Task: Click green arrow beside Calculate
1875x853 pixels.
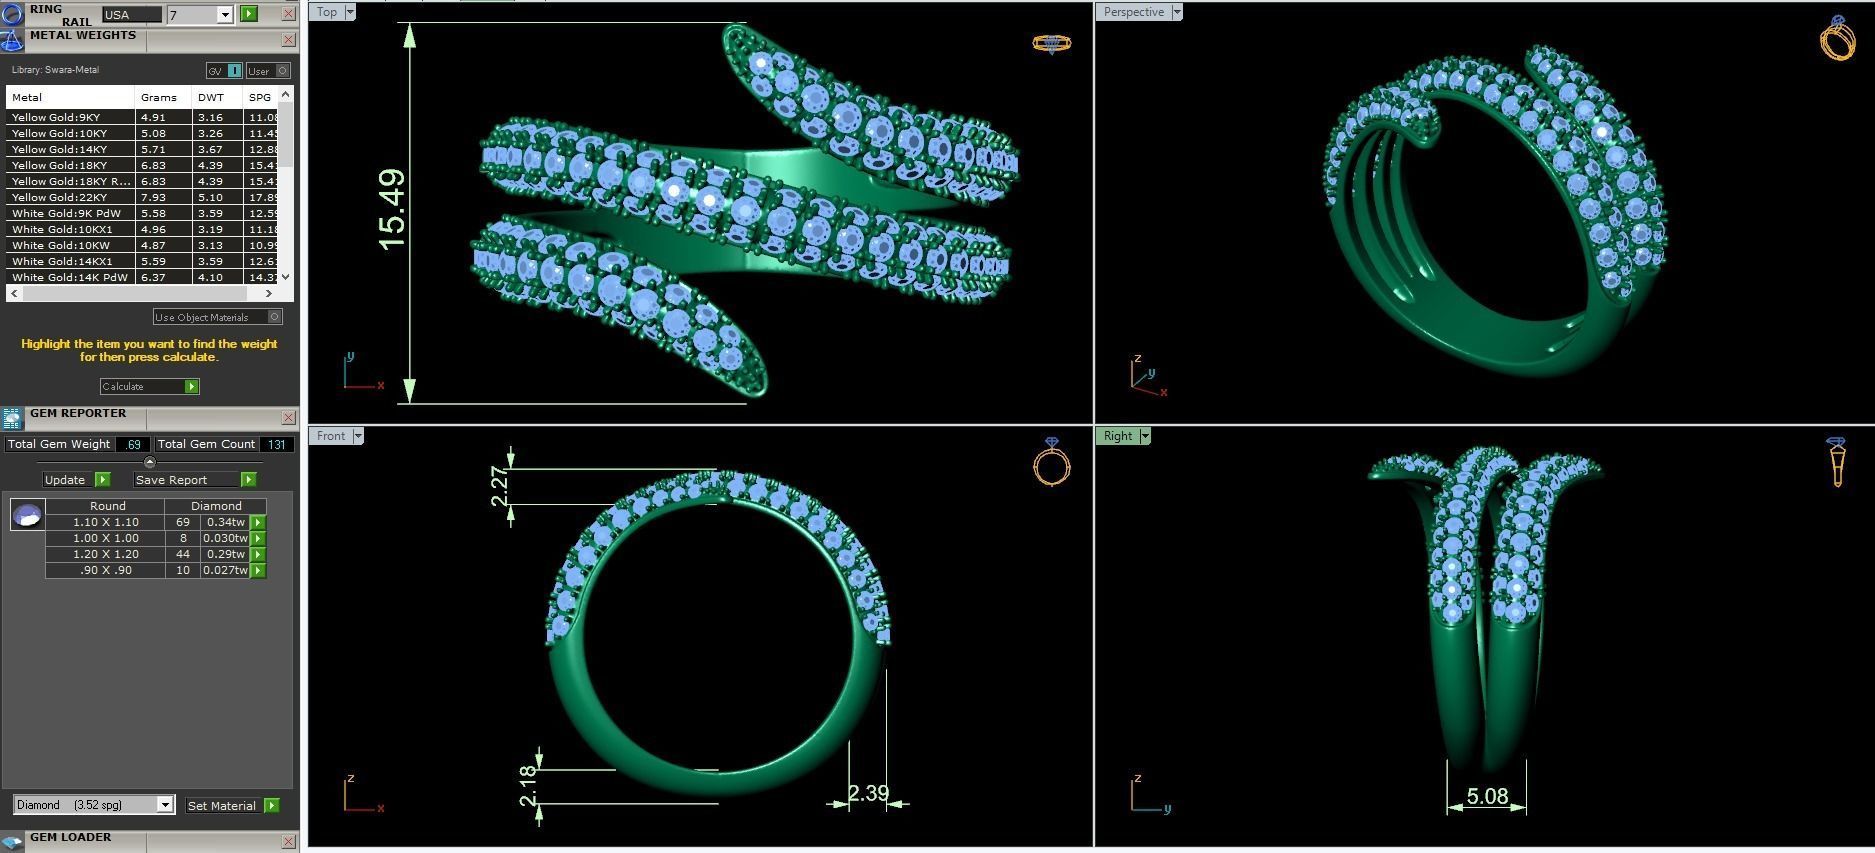Action: tap(191, 387)
